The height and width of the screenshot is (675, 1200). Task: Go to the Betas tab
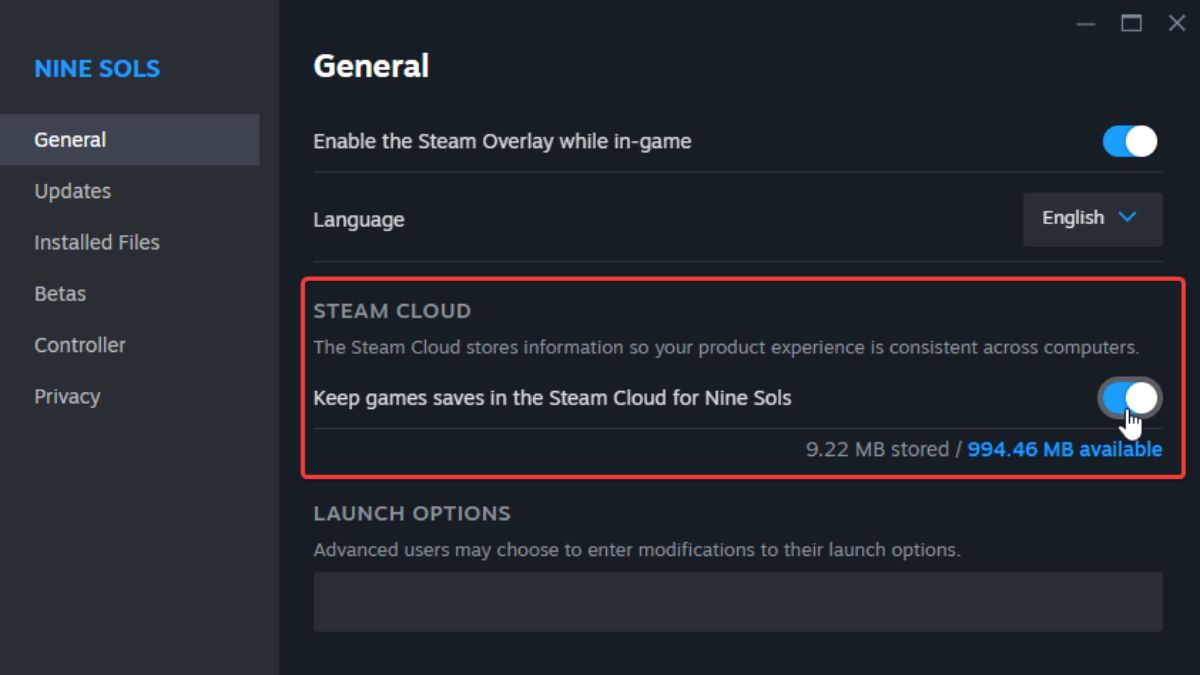(60, 294)
